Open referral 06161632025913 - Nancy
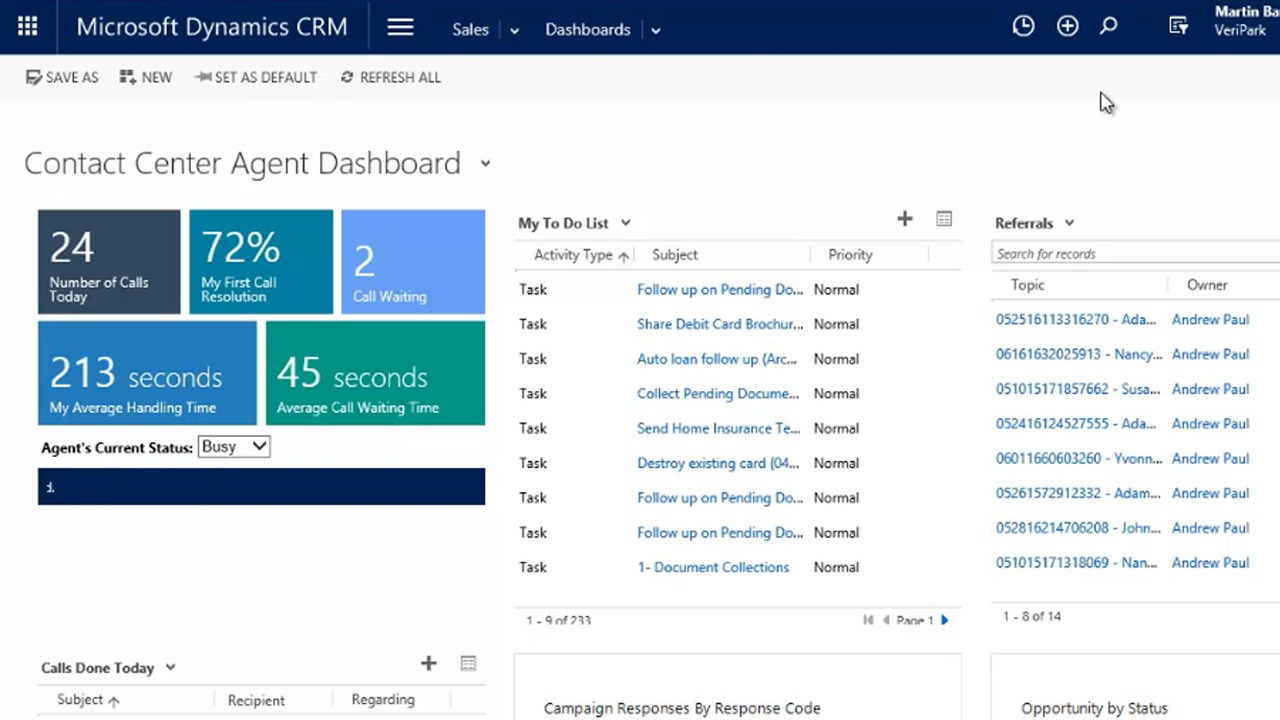Image resolution: width=1280 pixels, height=720 pixels. 1079,354
